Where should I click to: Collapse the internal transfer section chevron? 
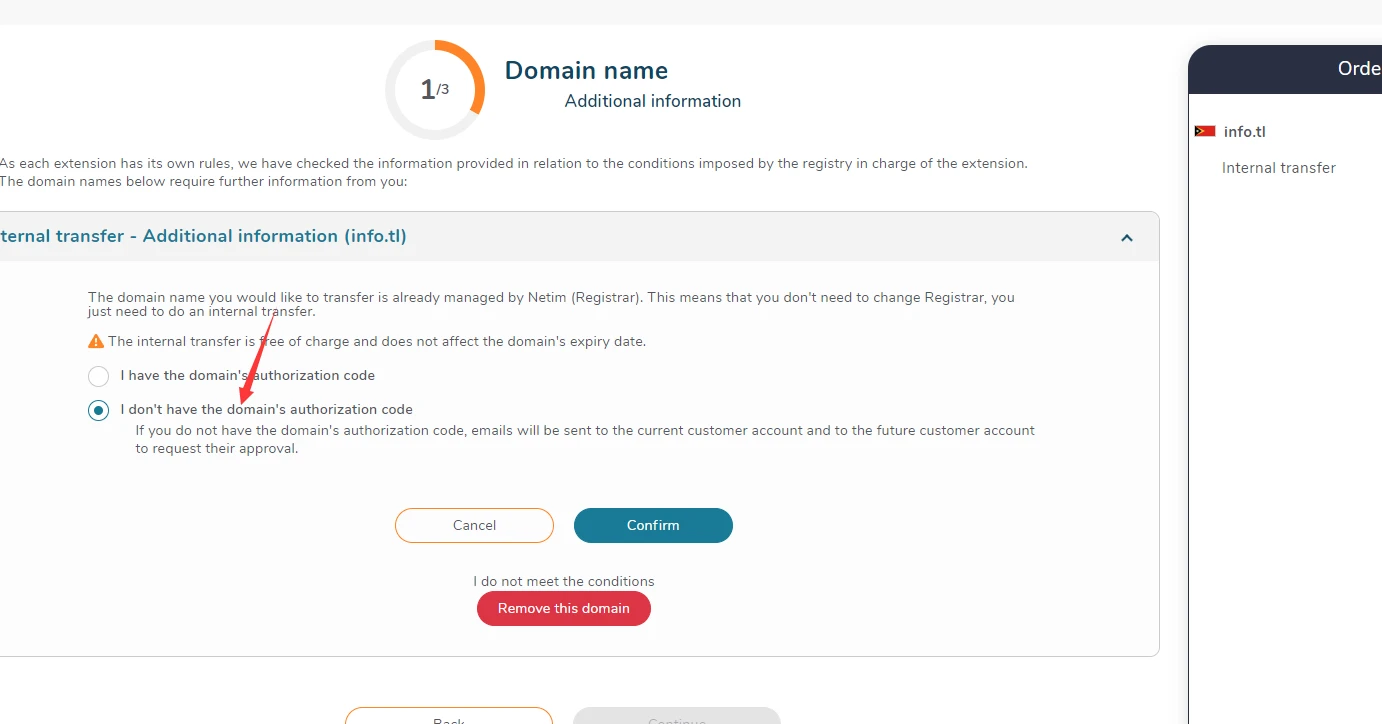coord(1127,238)
